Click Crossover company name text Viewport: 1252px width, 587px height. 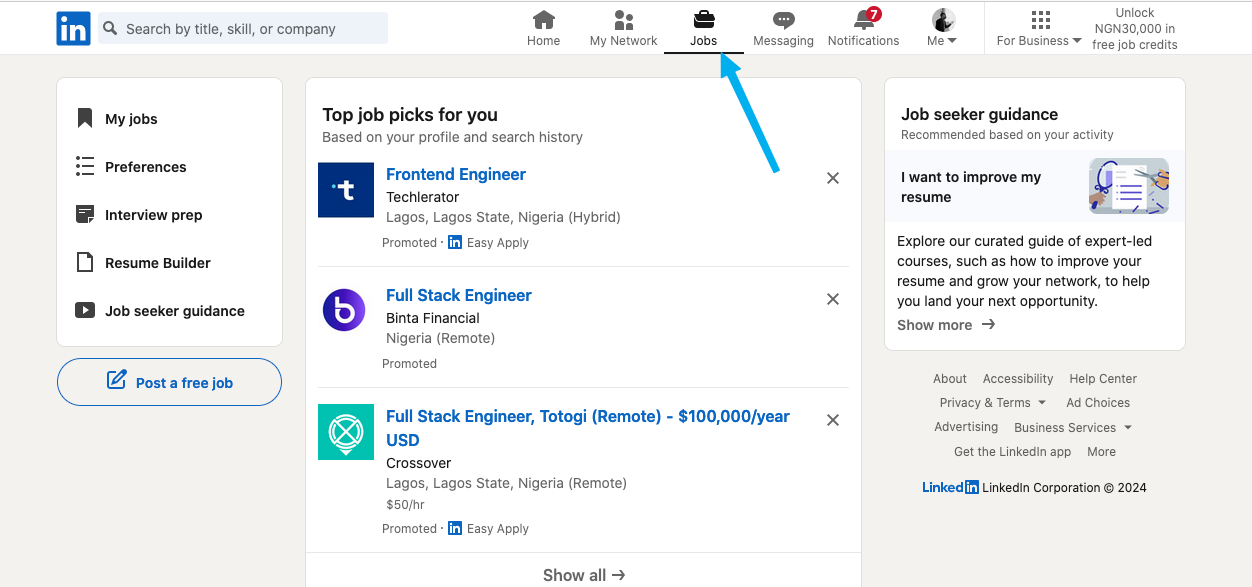(x=419, y=463)
